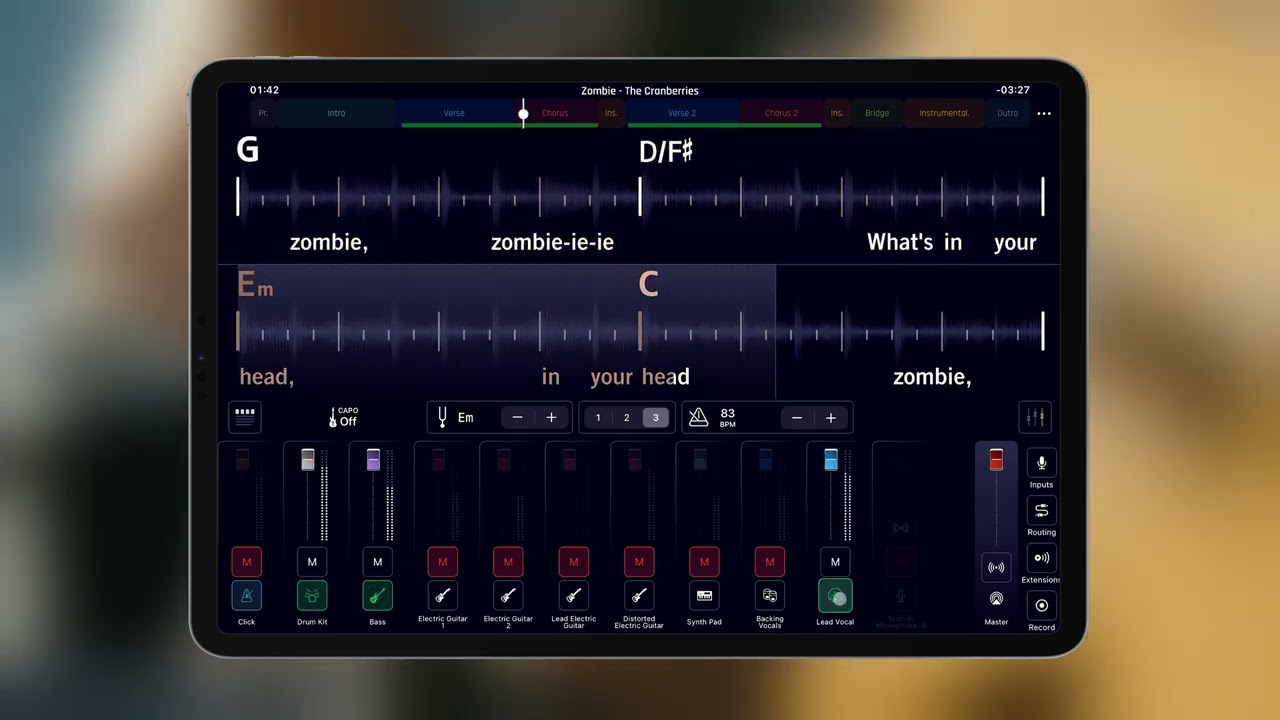Image resolution: width=1280 pixels, height=720 pixels.
Task: Jump to the Intro section
Action: [336, 114]
